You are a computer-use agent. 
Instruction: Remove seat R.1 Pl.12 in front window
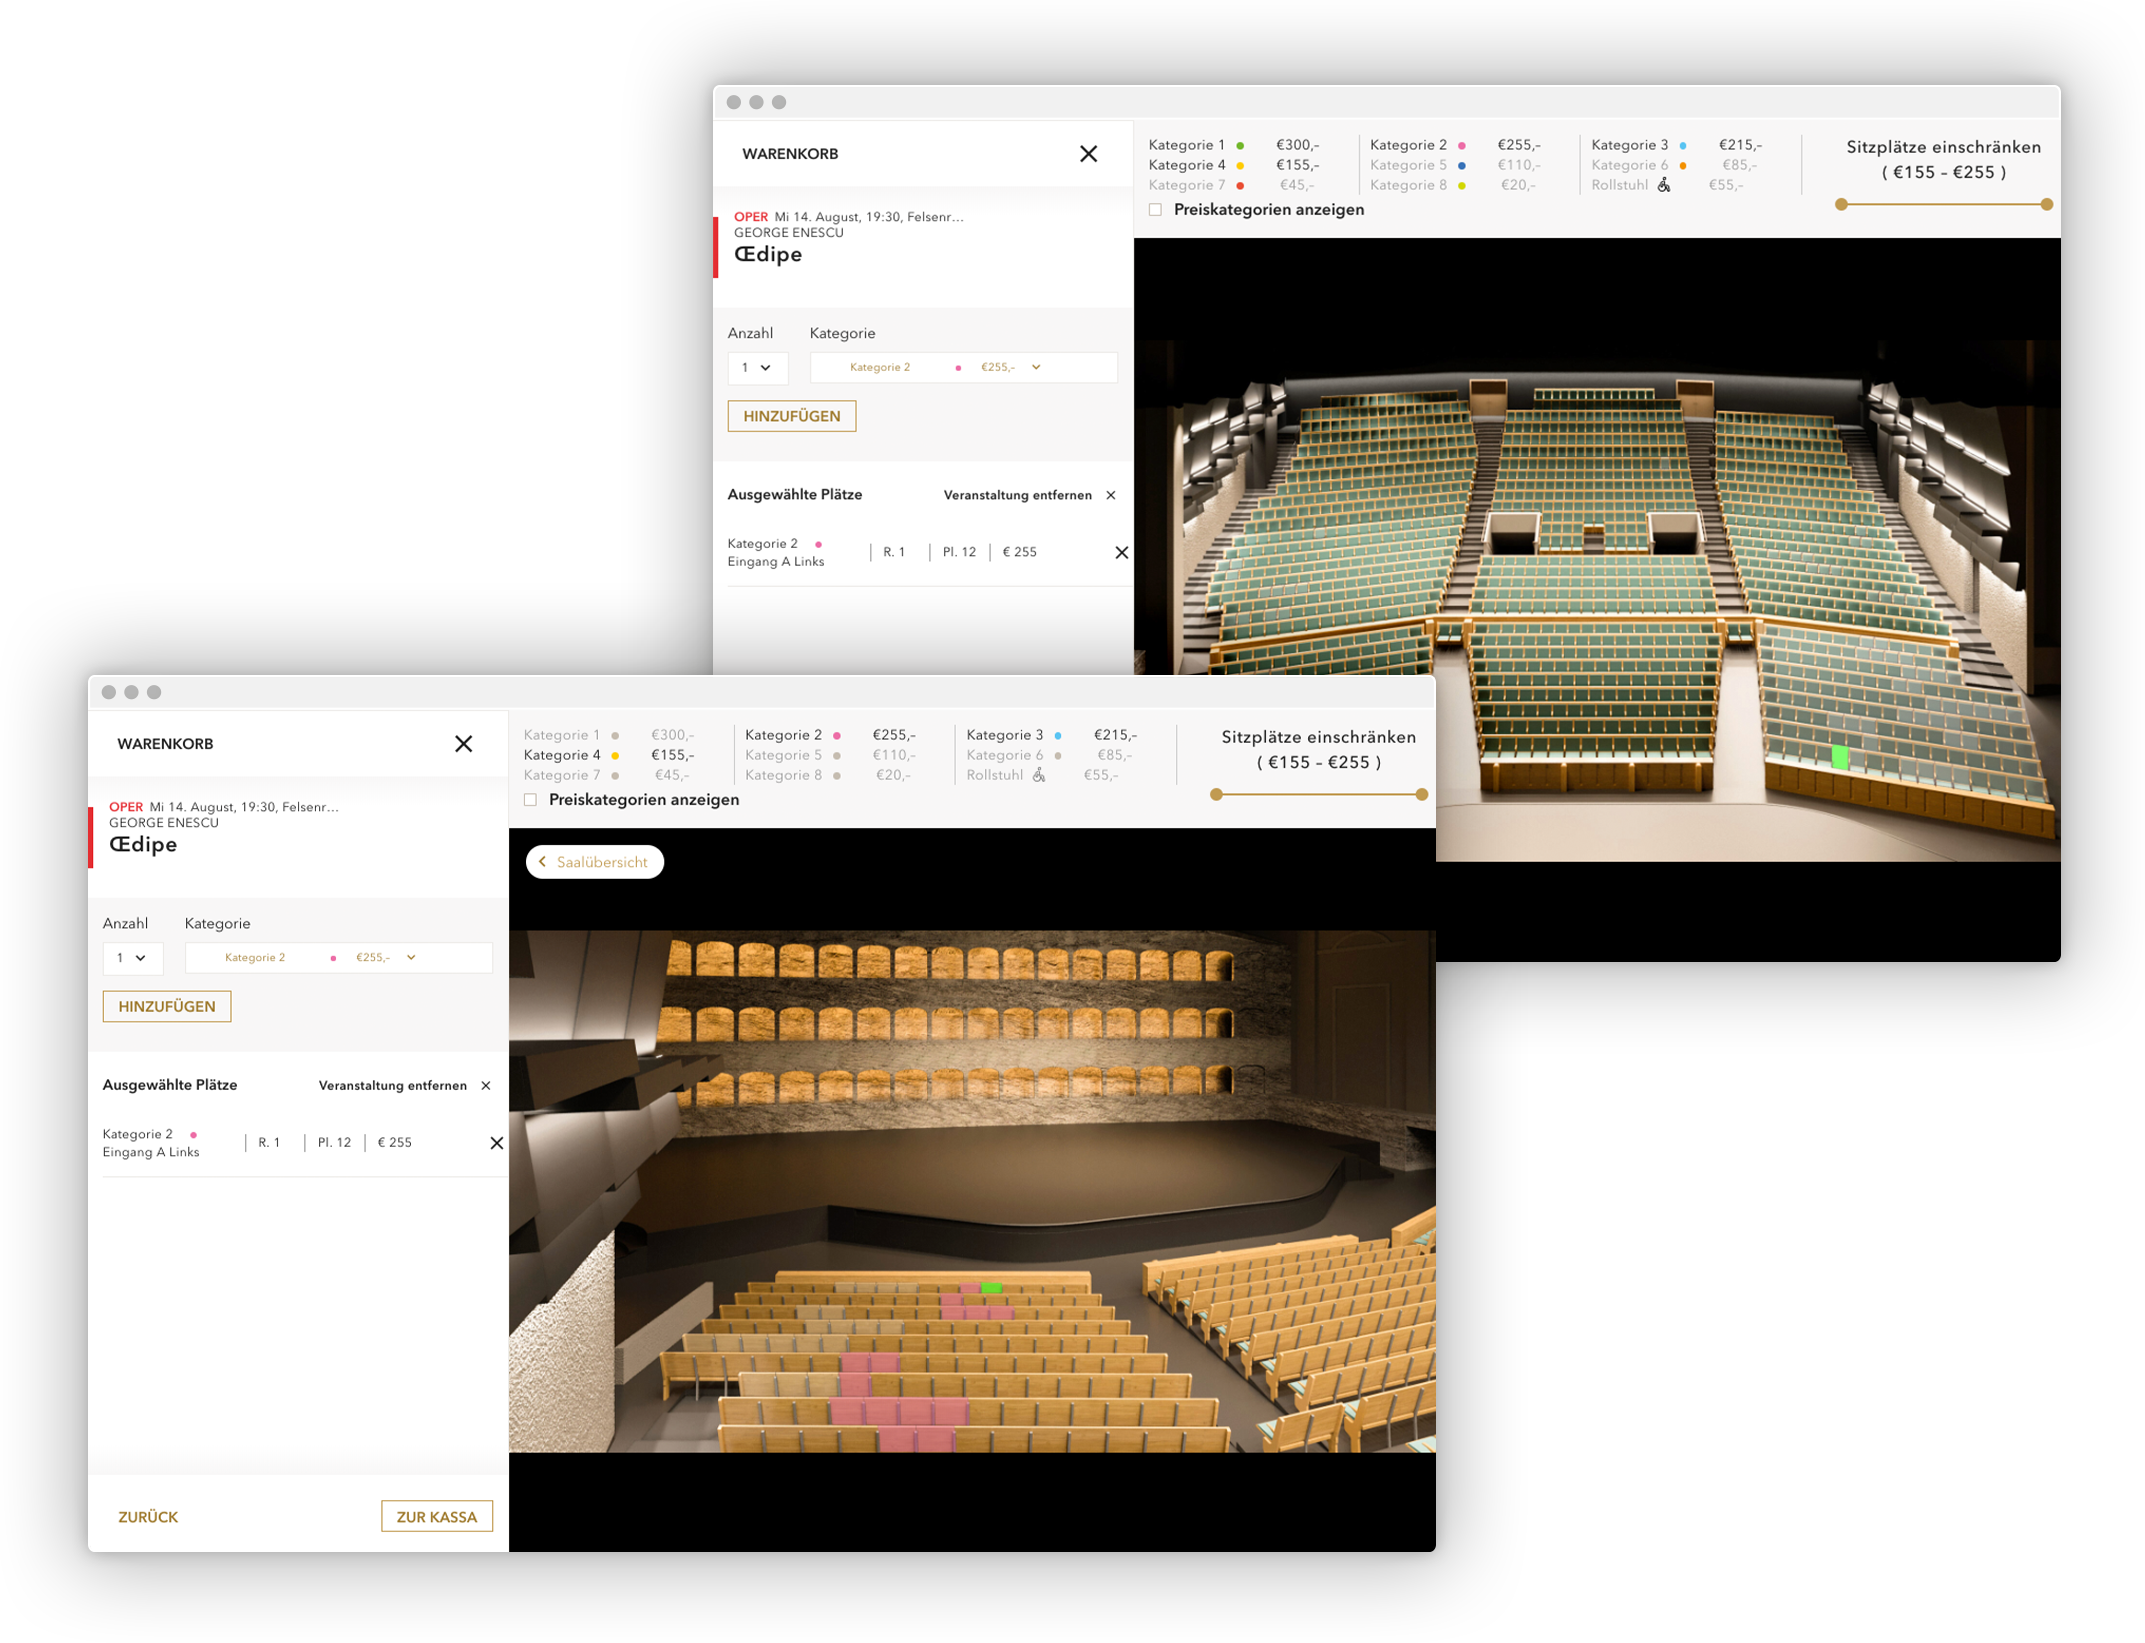pyautogui.click(x=496, y=1143)
